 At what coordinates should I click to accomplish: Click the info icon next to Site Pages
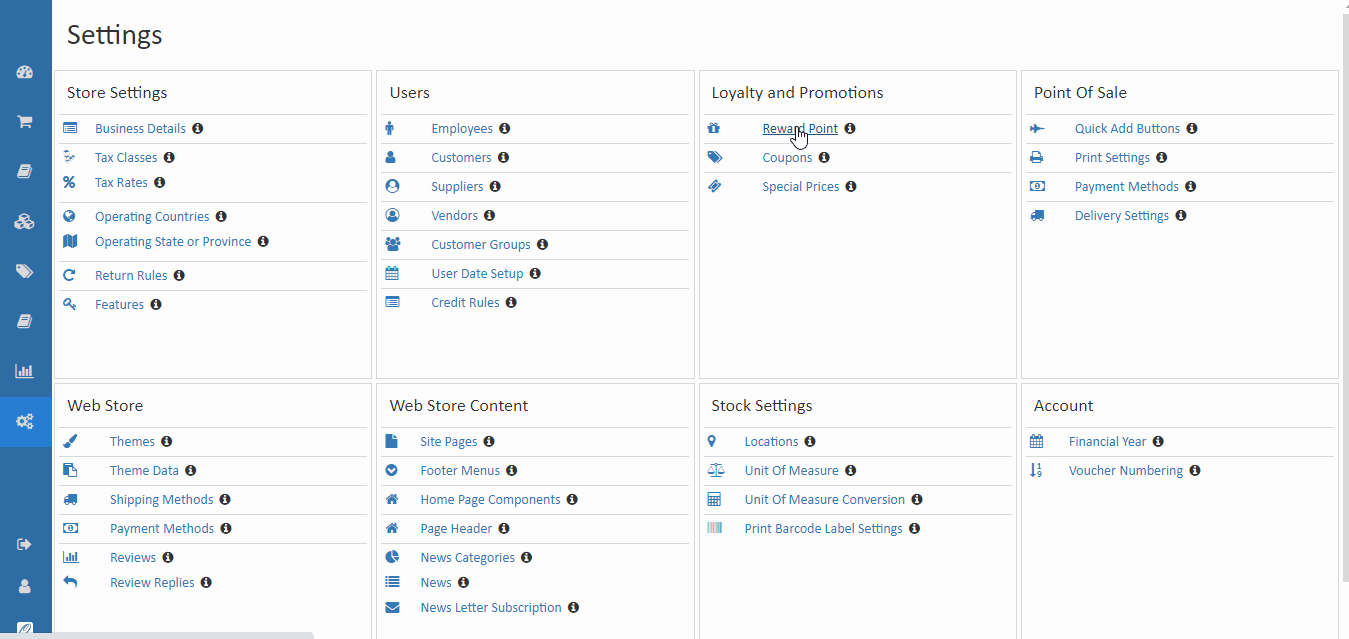tap(489, 442)
